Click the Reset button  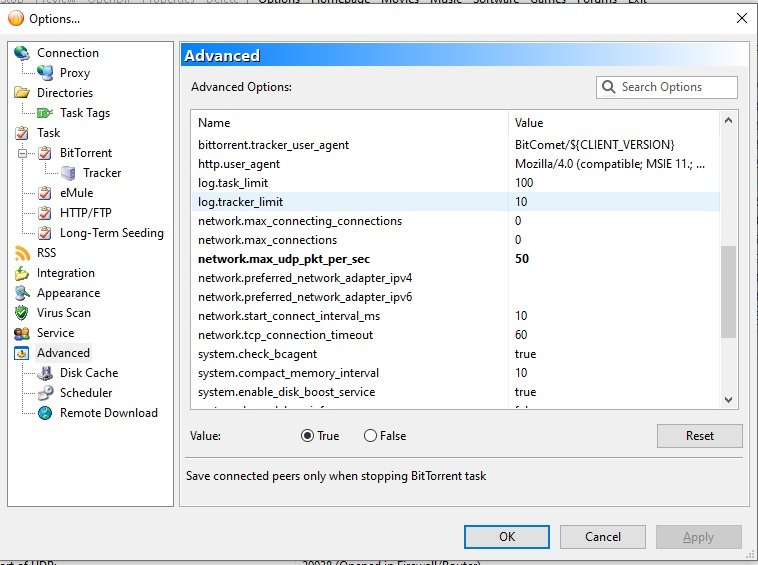tap(700, 436)
